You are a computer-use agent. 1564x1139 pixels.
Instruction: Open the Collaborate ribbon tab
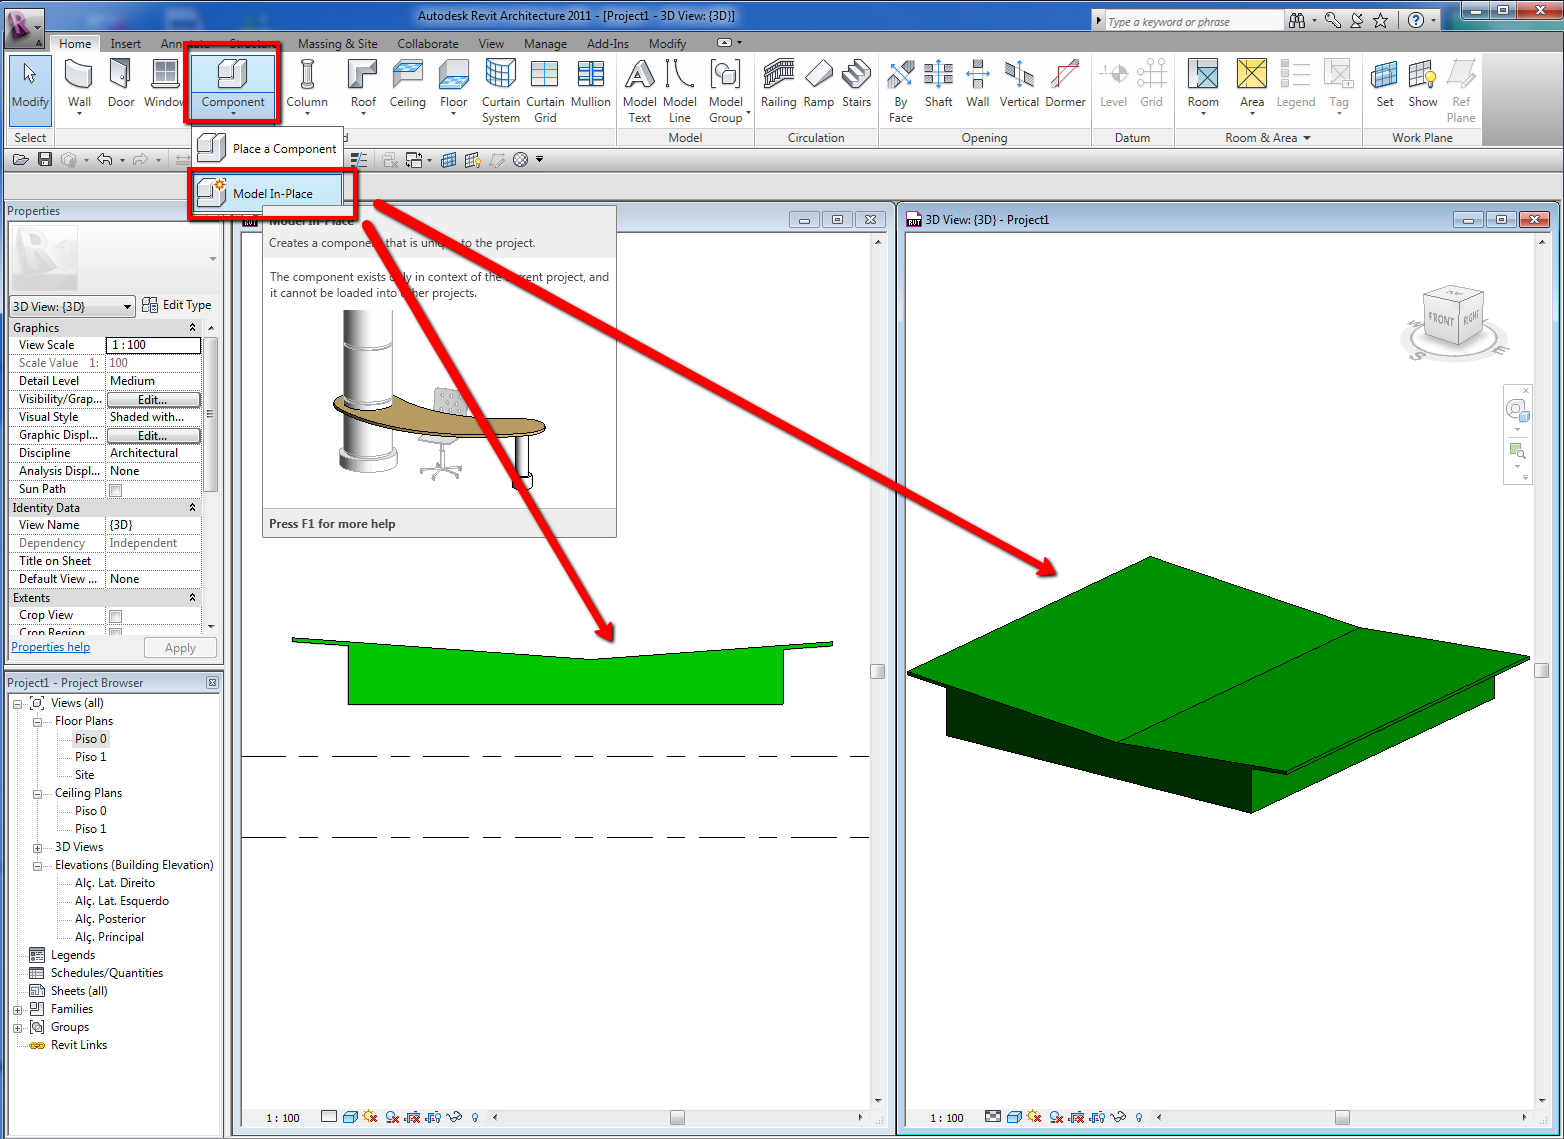428,44
